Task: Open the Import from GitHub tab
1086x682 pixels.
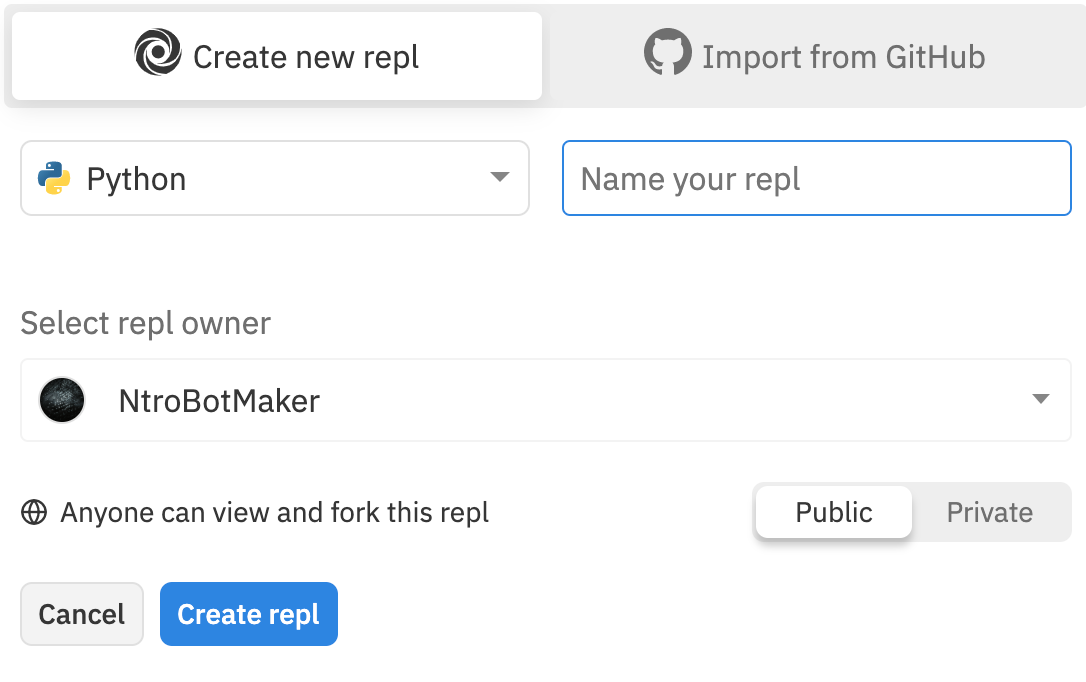Action: pyautogui.click(x=814, y=56)
